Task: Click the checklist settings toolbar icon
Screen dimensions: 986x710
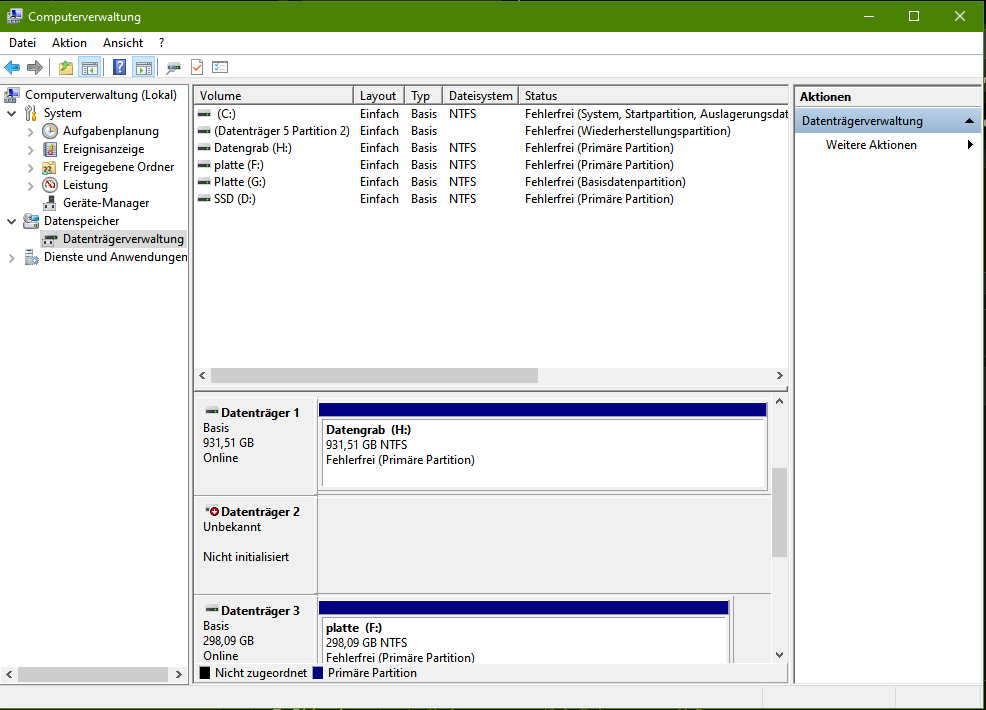Action: pyautogui.click(x=220, y=67)
